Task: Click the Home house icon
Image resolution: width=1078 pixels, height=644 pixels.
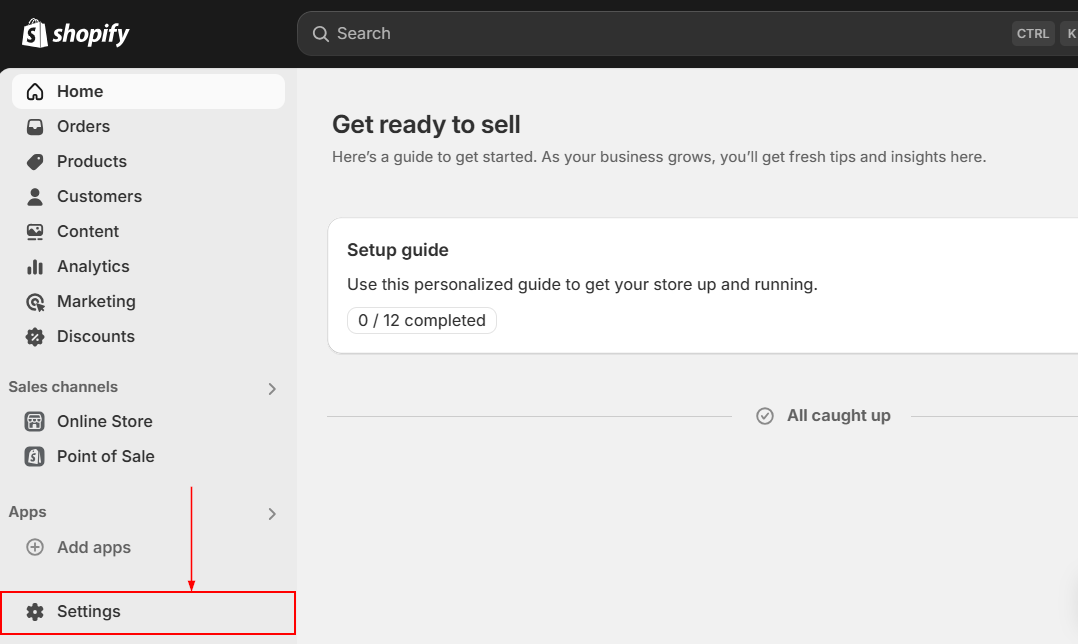Action: (35, 92)
